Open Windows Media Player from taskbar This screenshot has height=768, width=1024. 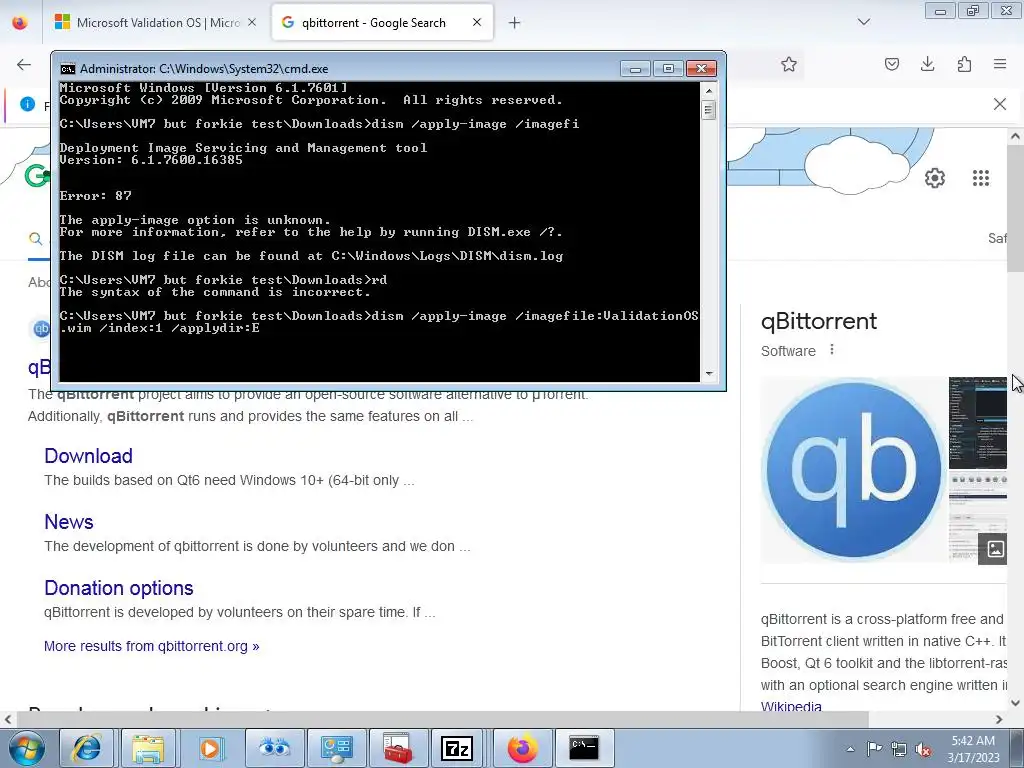[210, 748]
